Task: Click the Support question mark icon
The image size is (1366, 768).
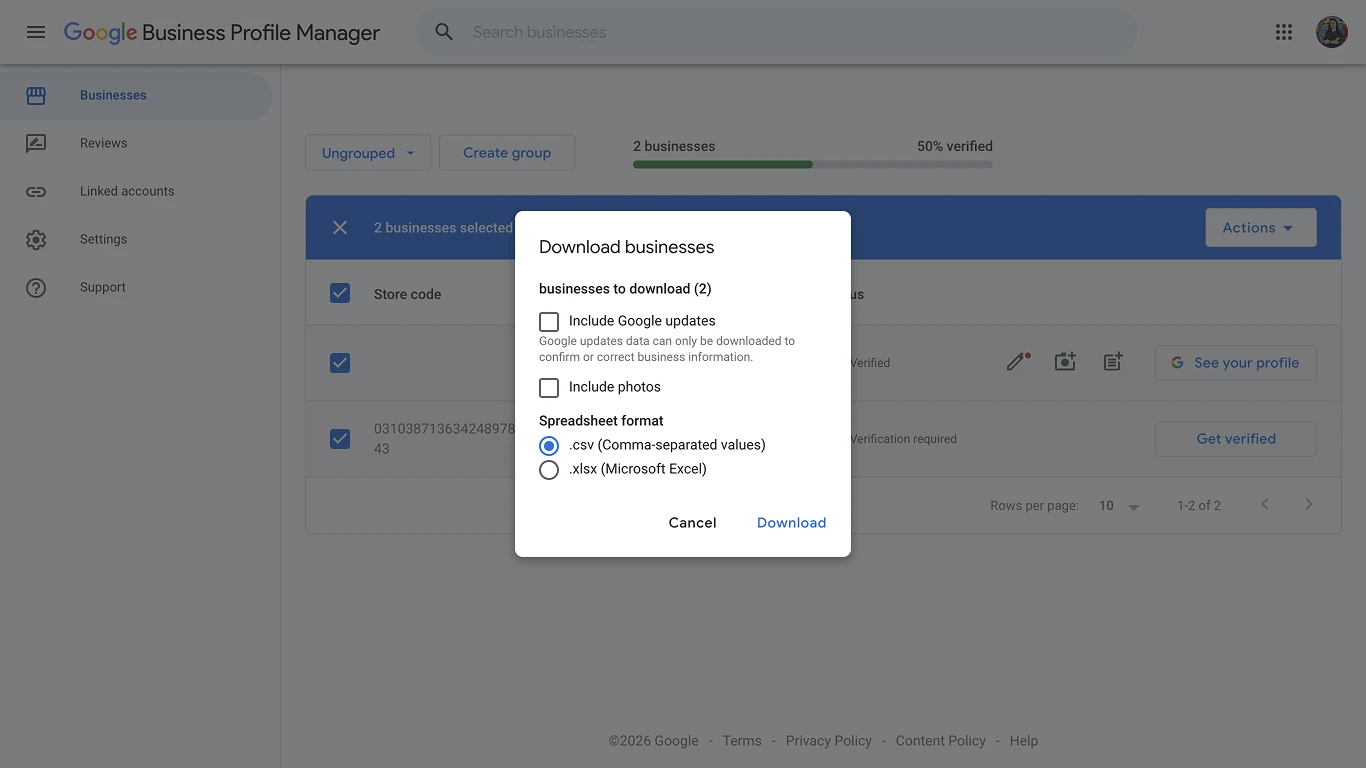Action: tap(36, 288)
